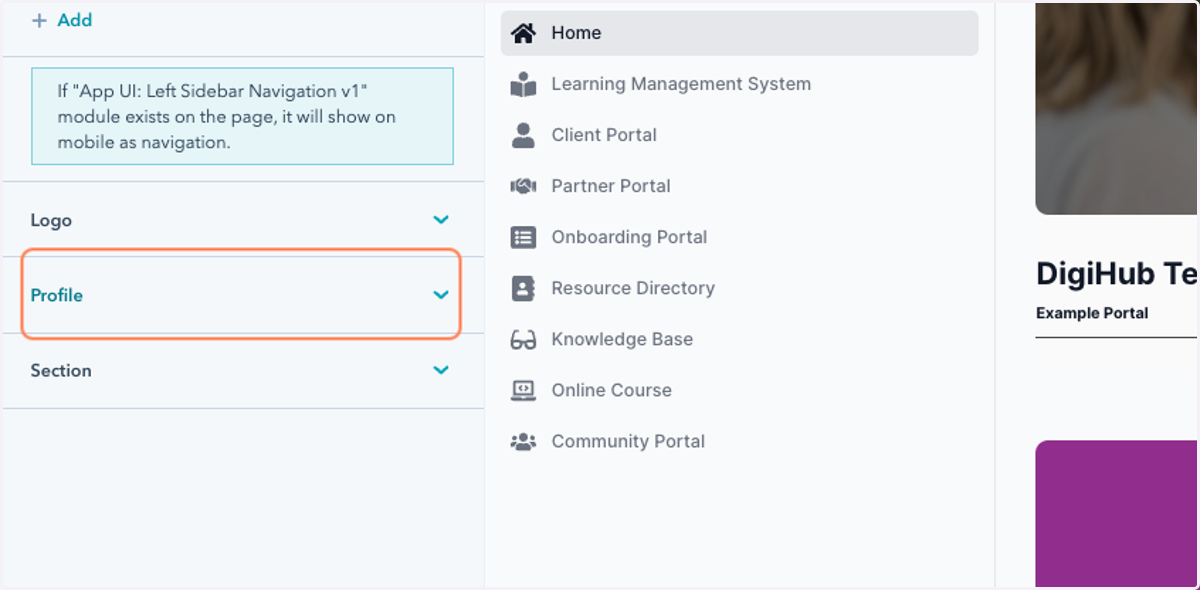Screen dimensions: 1200x590
Task: Click the Logo label
Action: [51, 220]
